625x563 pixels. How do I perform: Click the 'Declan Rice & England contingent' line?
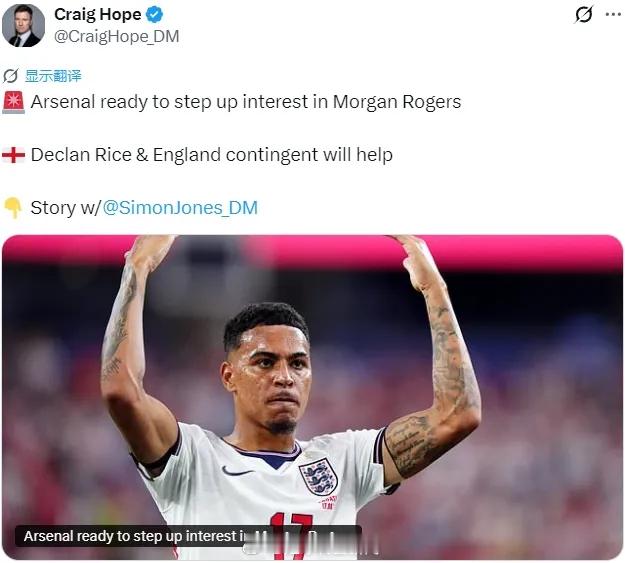pyautogui.click(x=212, y=155)
